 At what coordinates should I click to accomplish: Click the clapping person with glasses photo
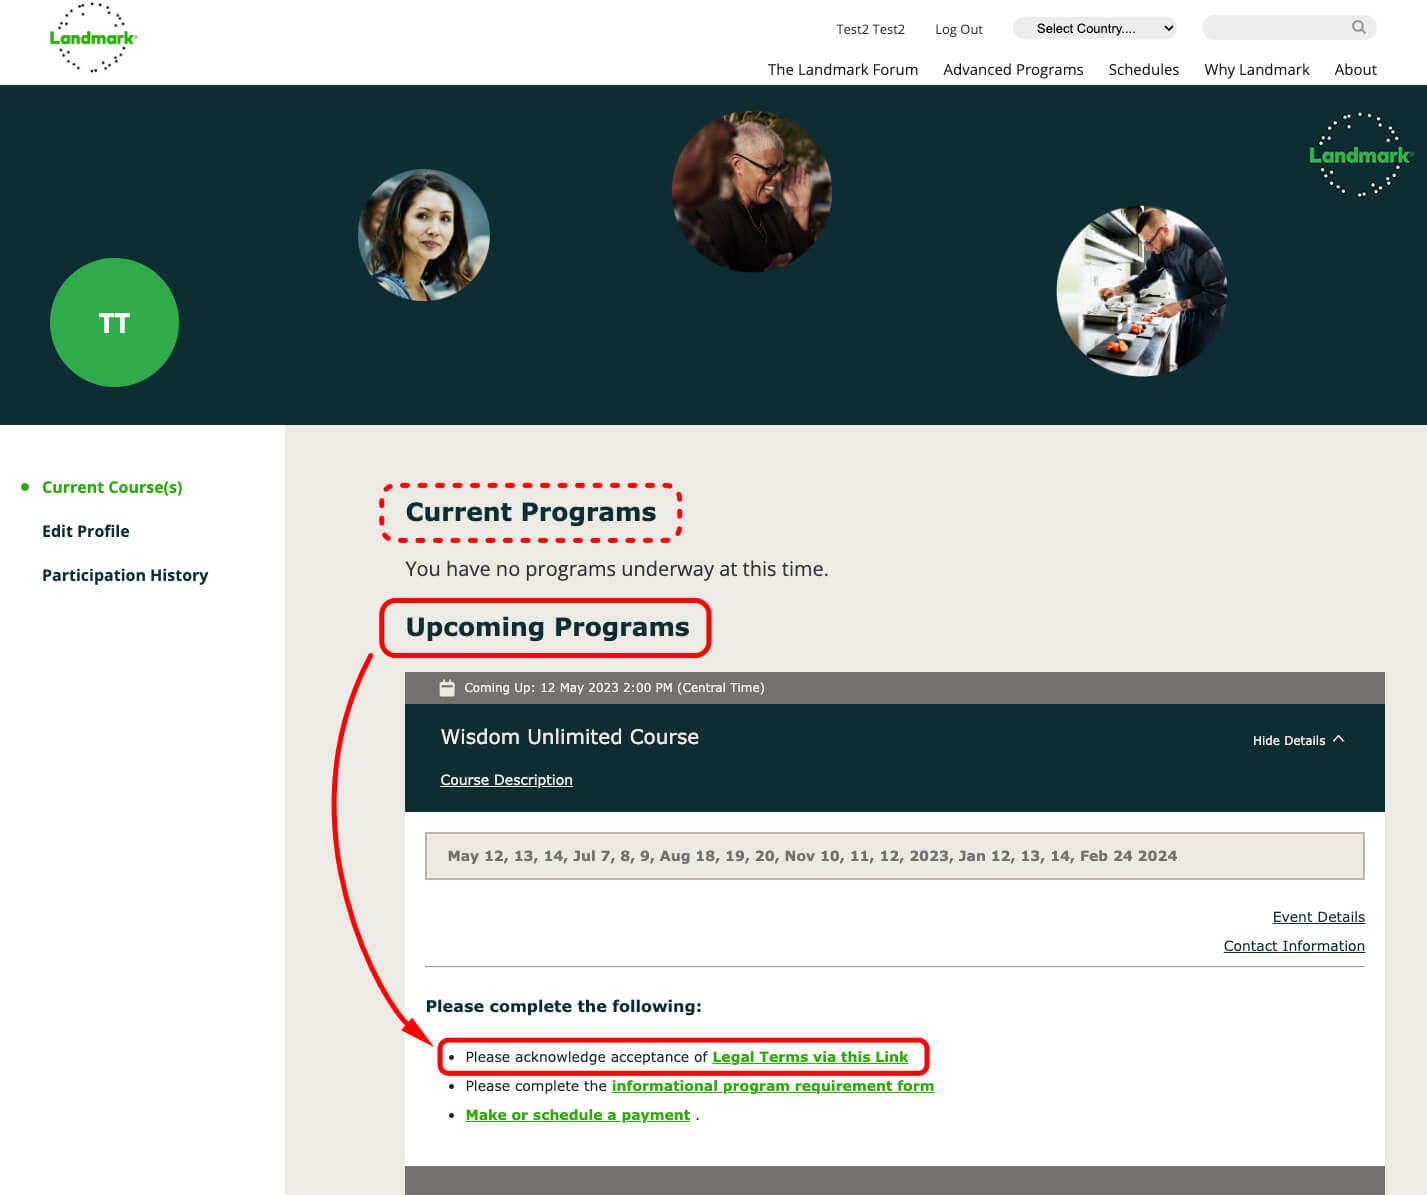coord(752,191)
